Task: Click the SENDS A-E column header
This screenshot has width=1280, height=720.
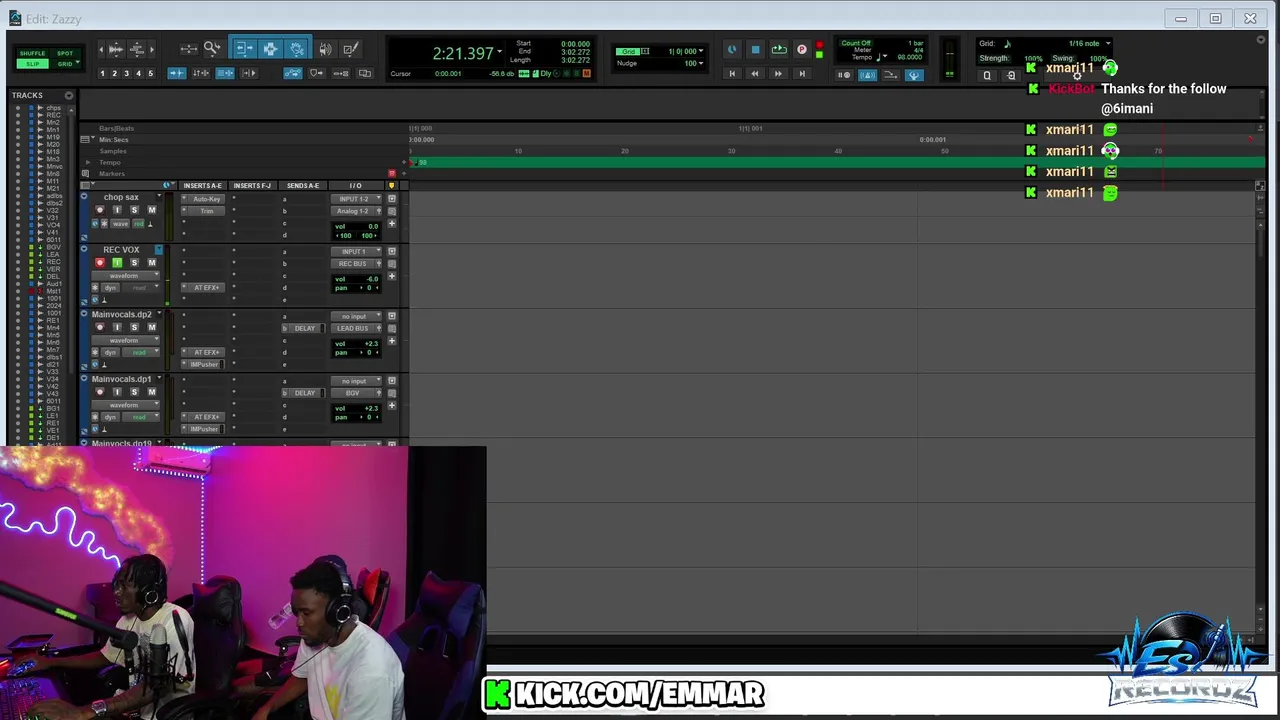Action: coord(303,185)
